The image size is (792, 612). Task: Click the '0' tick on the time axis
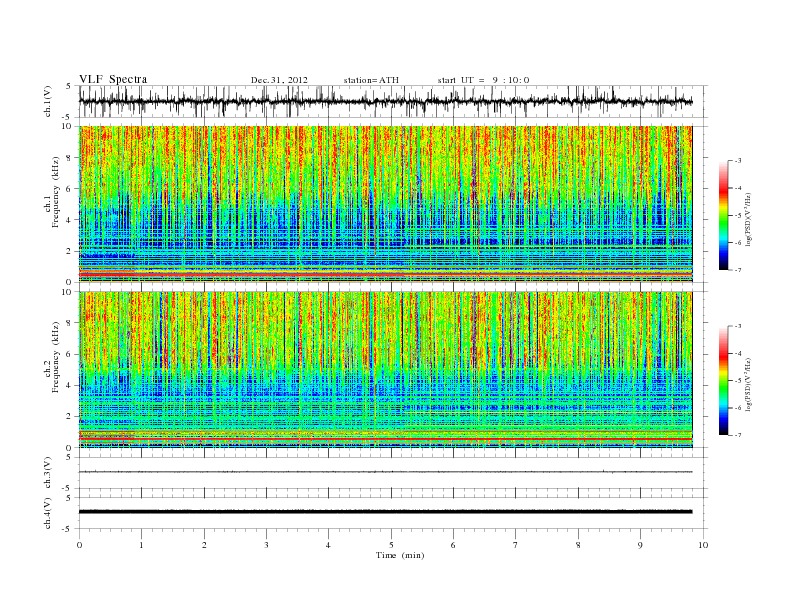79,545
